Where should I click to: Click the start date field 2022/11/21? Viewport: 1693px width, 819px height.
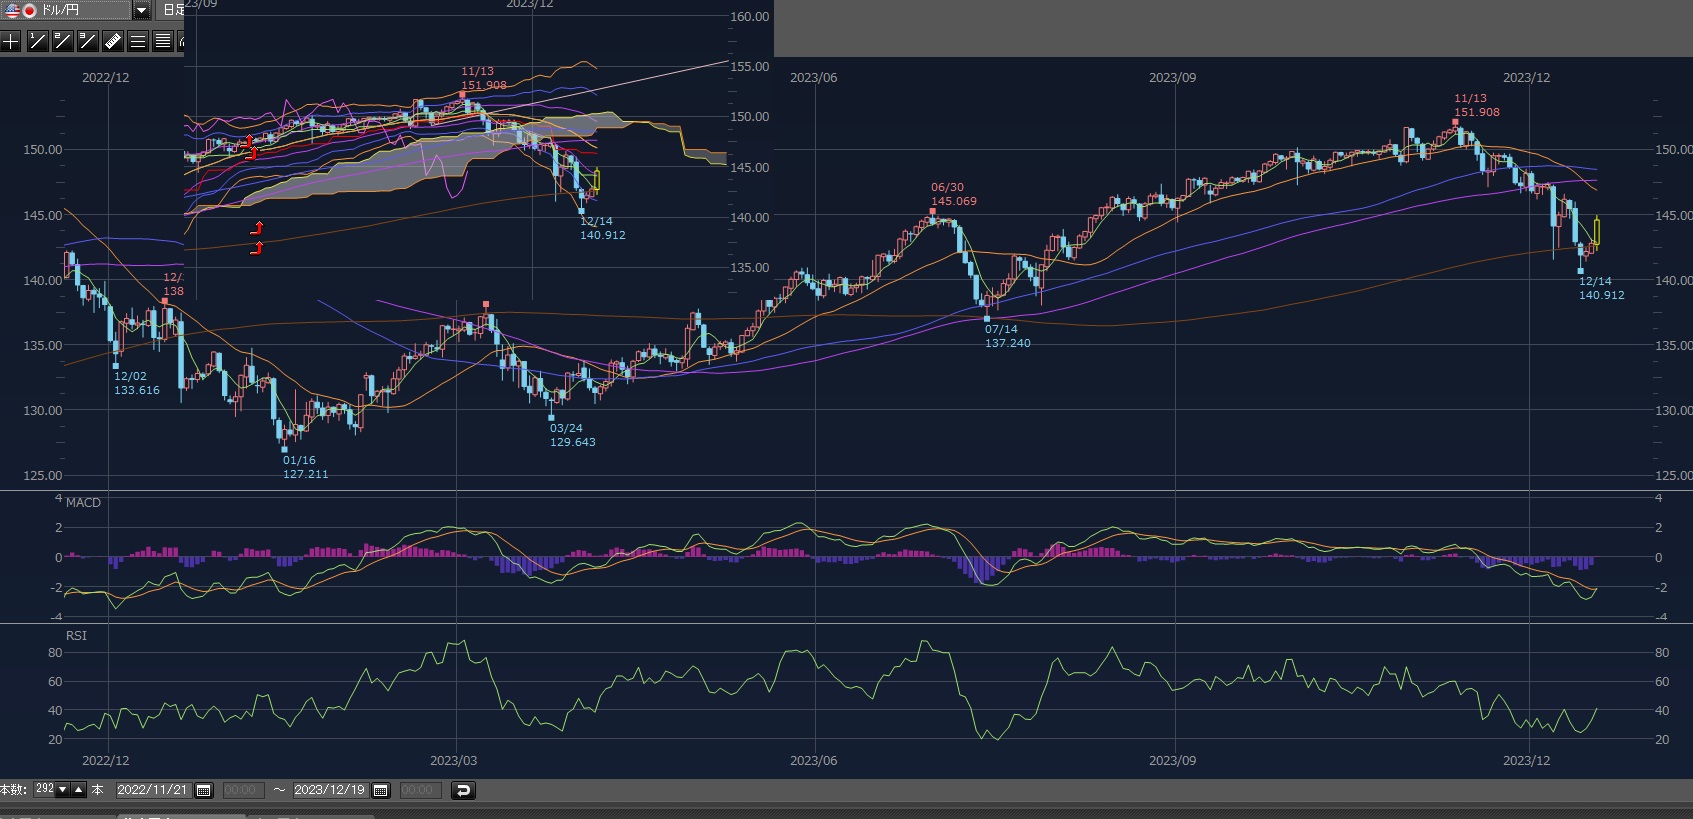(152, 790)
